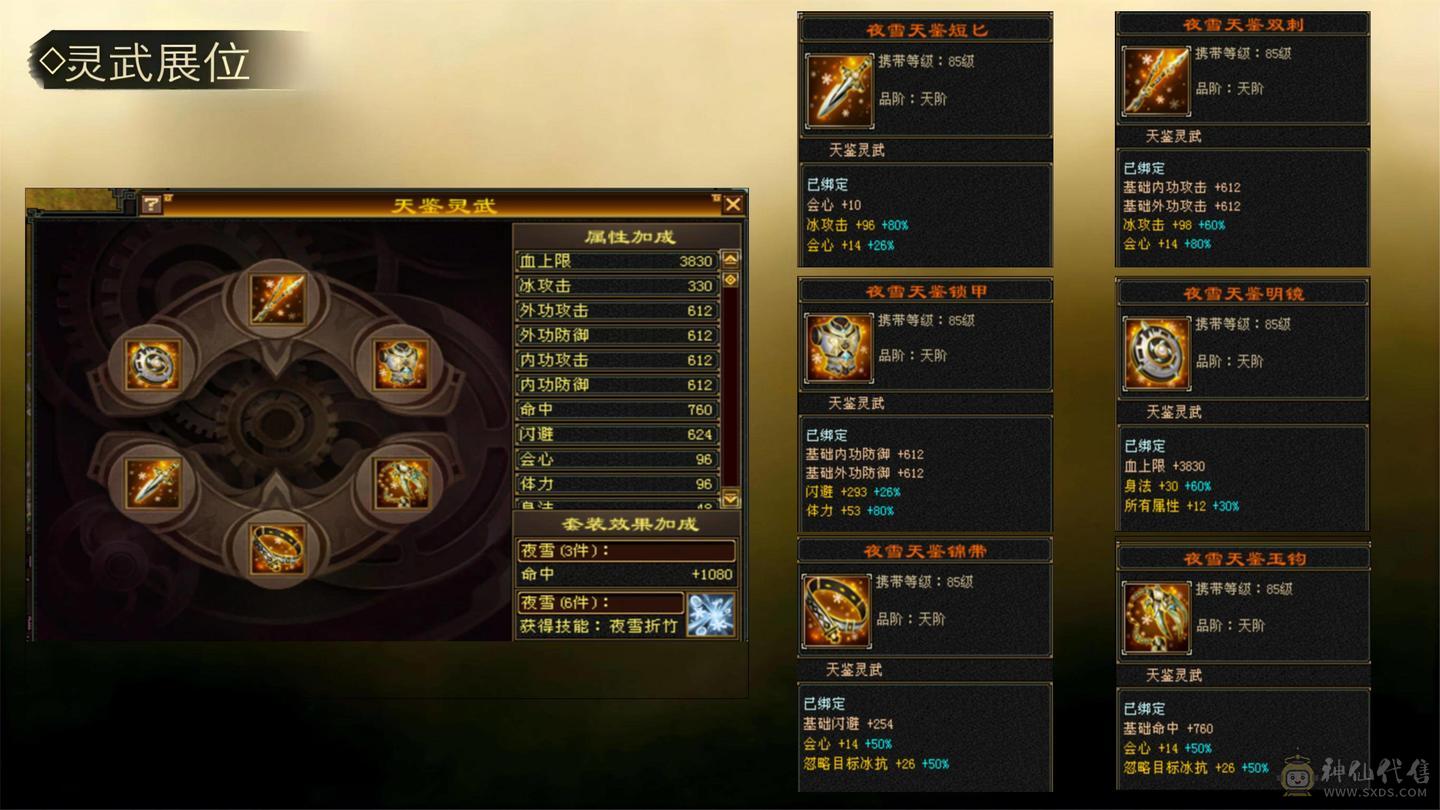Click attribute list scroll-down arrow
This screenshot has height=810, width=1440.
[x=731, y=498]
